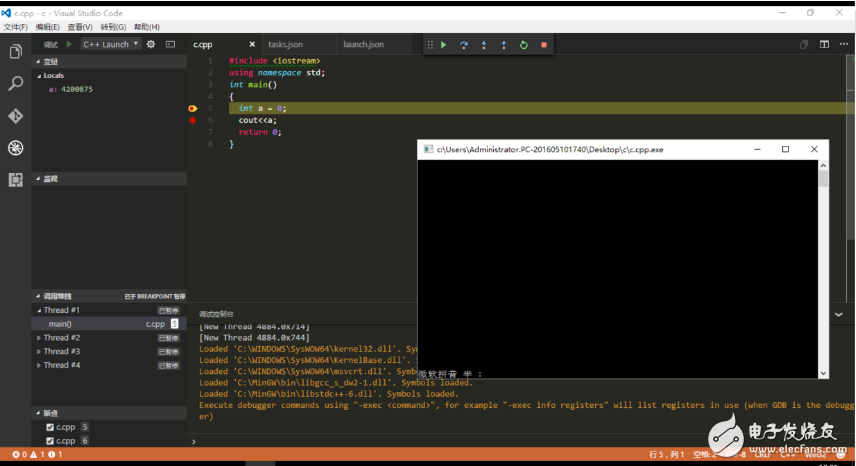Open launch.json with the gear icon
The height and width of the screenshot is (466, 856).
tap(151, 44)
